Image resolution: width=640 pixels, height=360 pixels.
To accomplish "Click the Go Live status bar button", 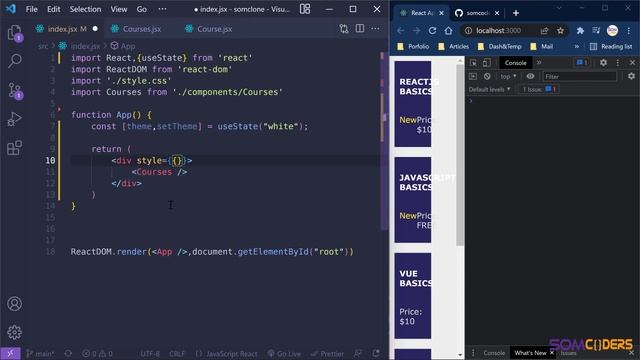I will [284, 353].
